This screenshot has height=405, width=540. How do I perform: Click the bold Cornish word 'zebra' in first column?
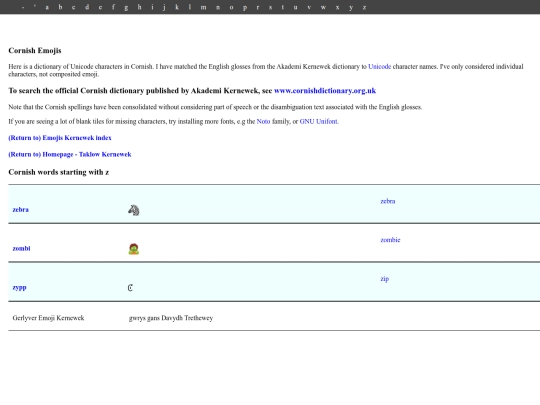(21, 209)
